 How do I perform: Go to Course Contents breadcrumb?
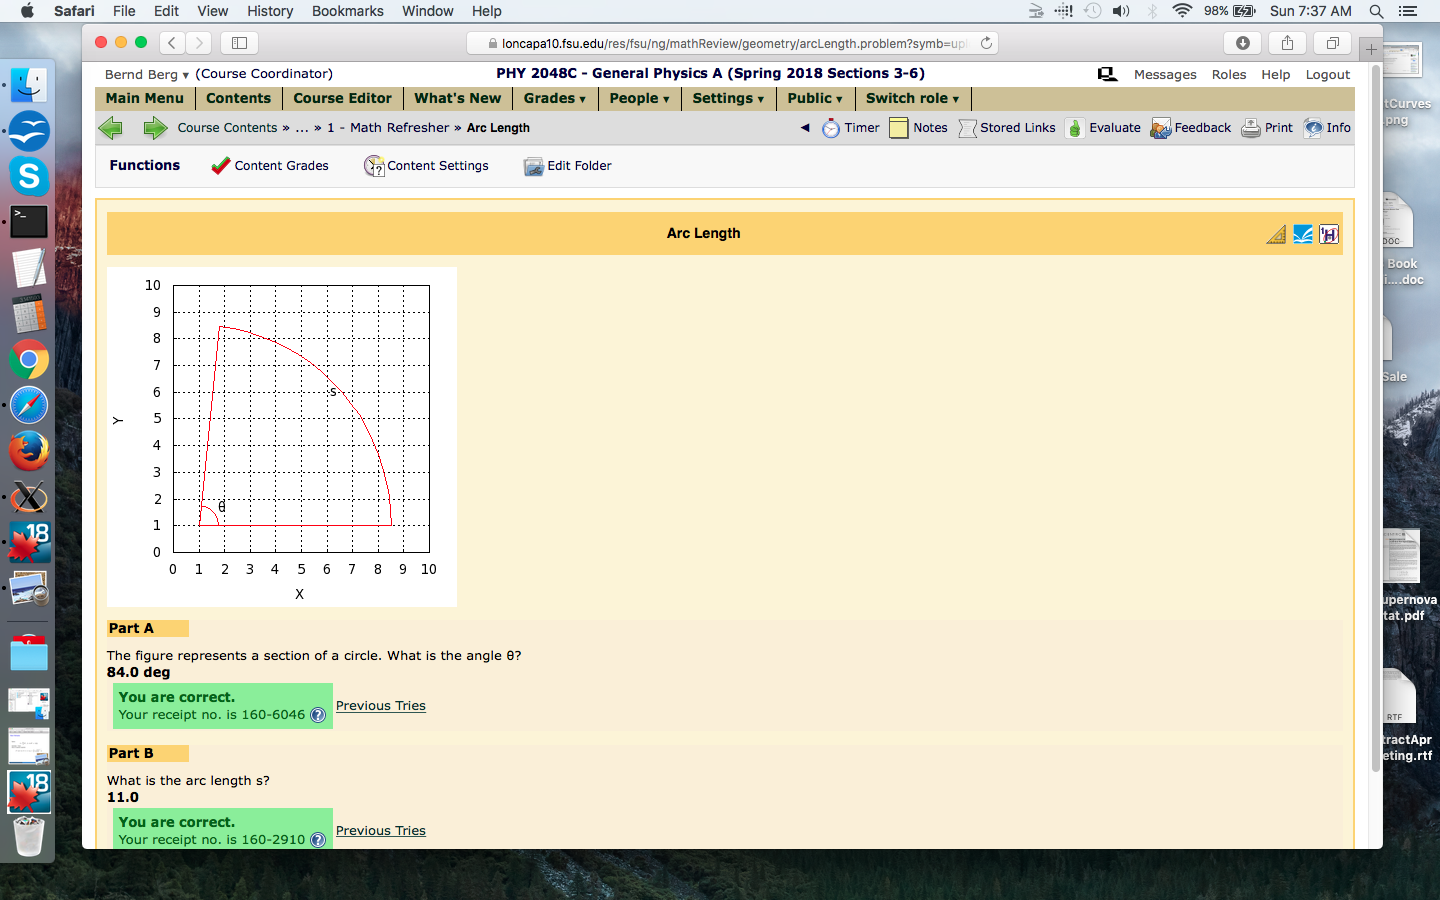pyautogui.click(x=227, y=128)
